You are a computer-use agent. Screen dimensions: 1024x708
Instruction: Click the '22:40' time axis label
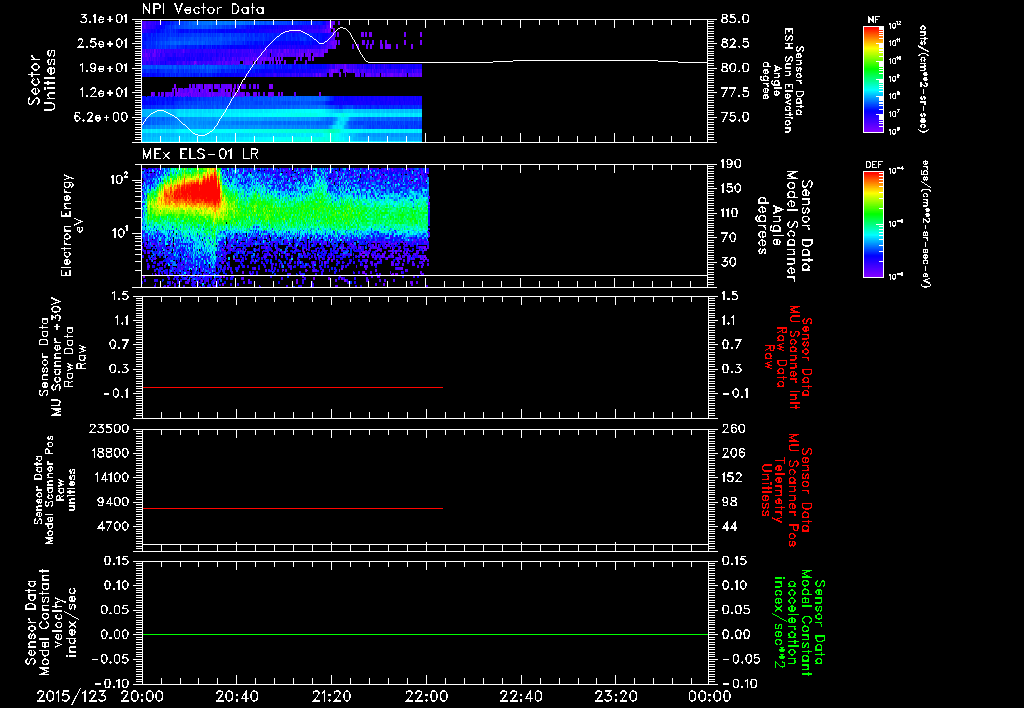(521, 696)
